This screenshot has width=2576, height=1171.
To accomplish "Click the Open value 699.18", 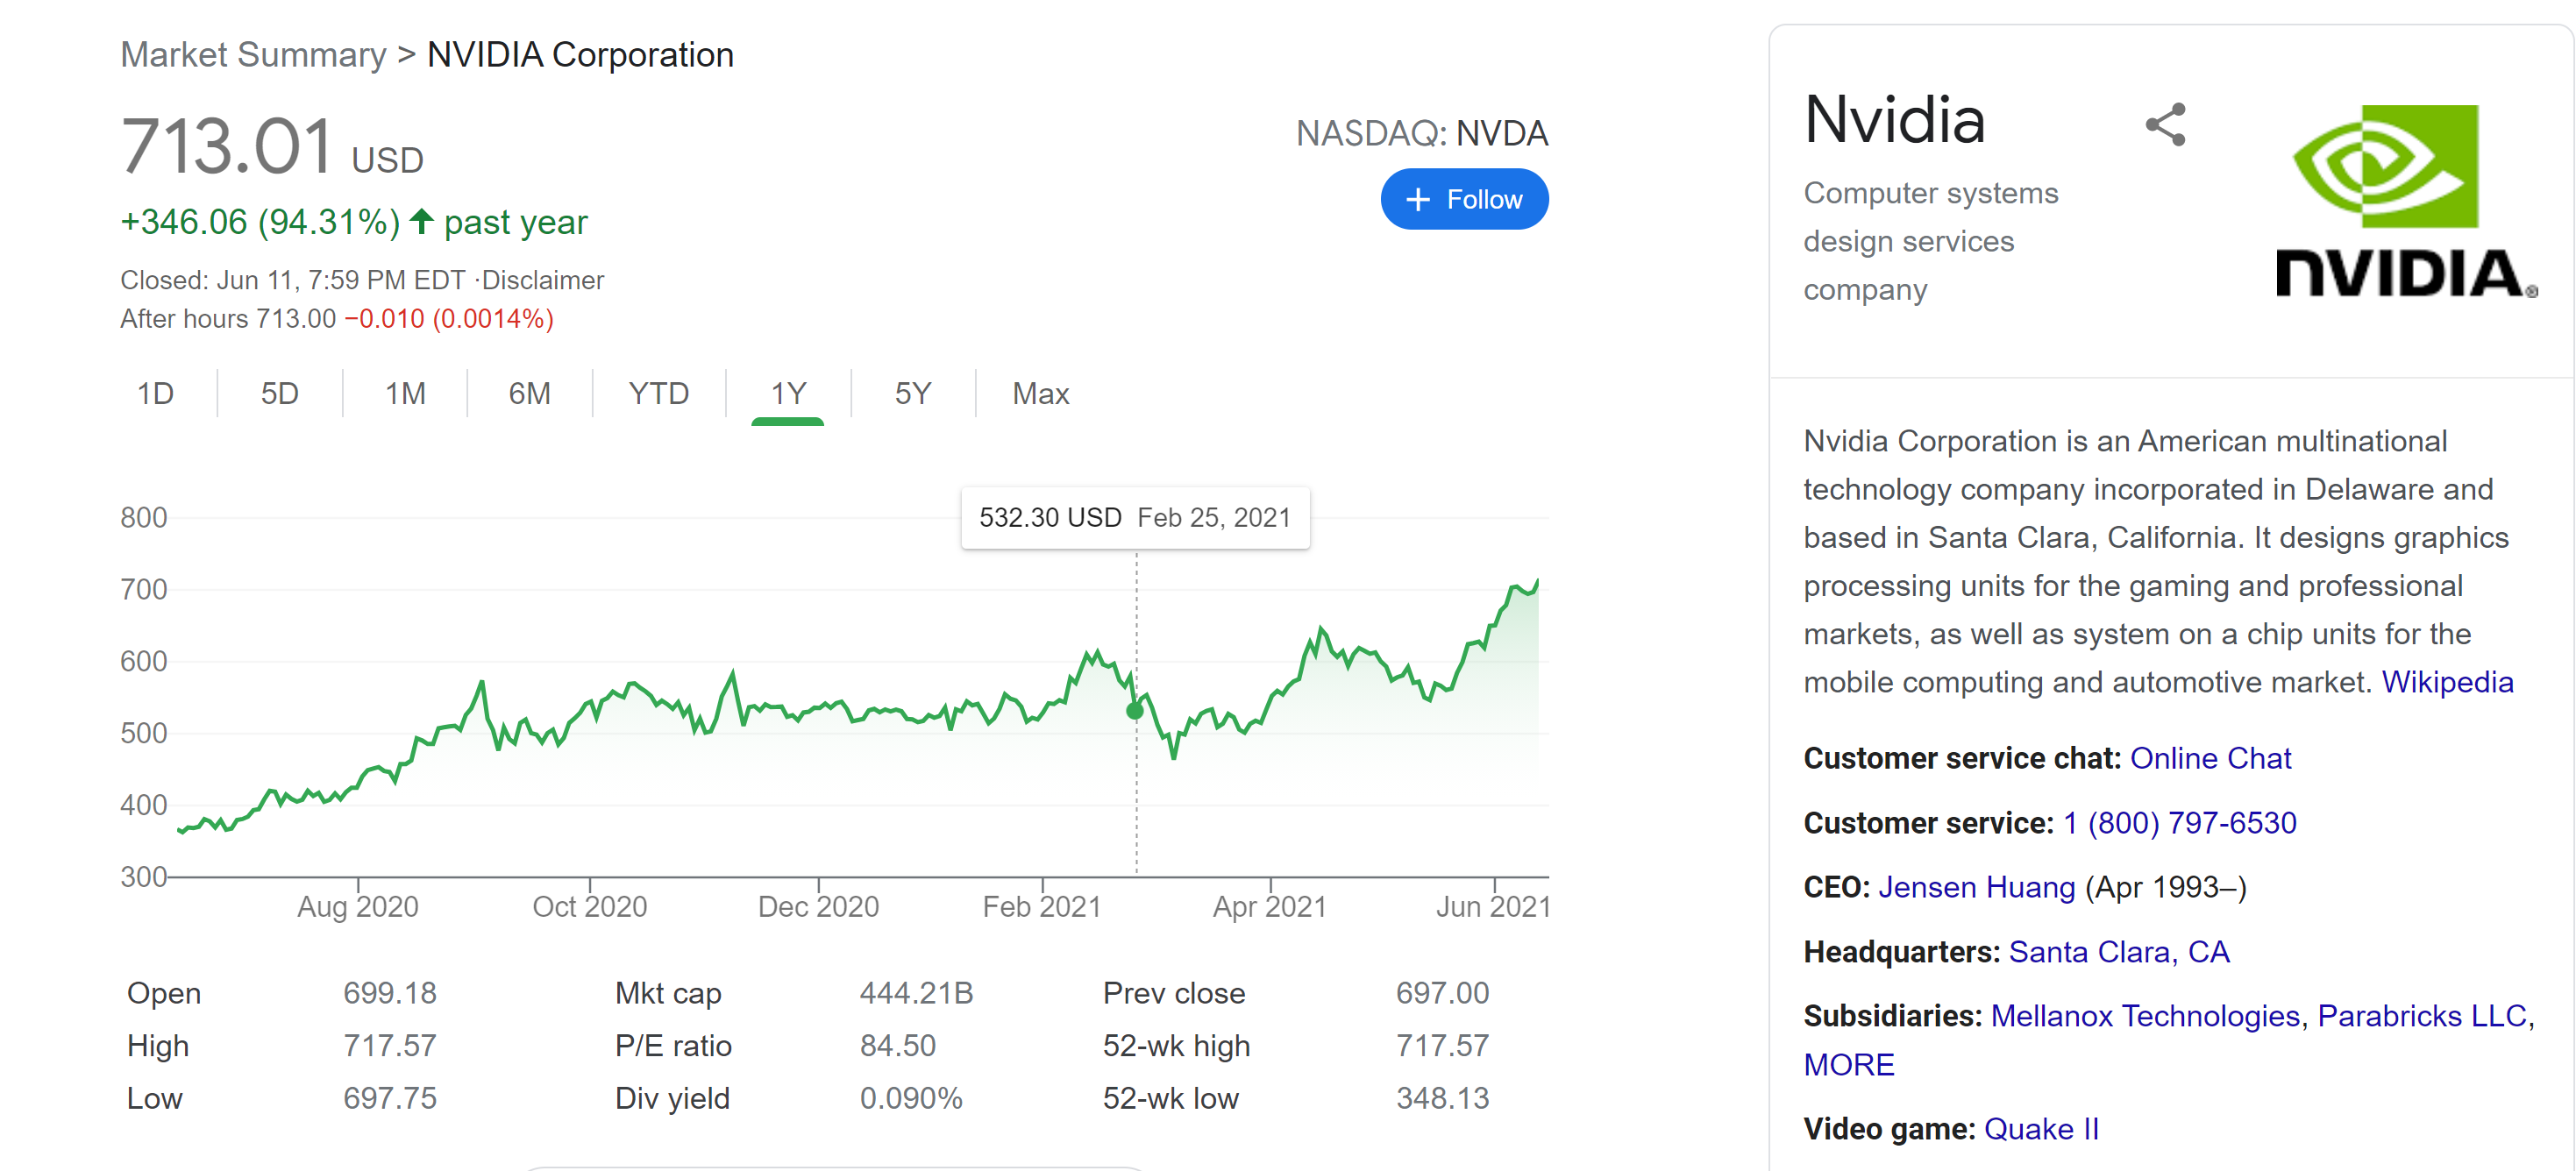I will [390, 993].
